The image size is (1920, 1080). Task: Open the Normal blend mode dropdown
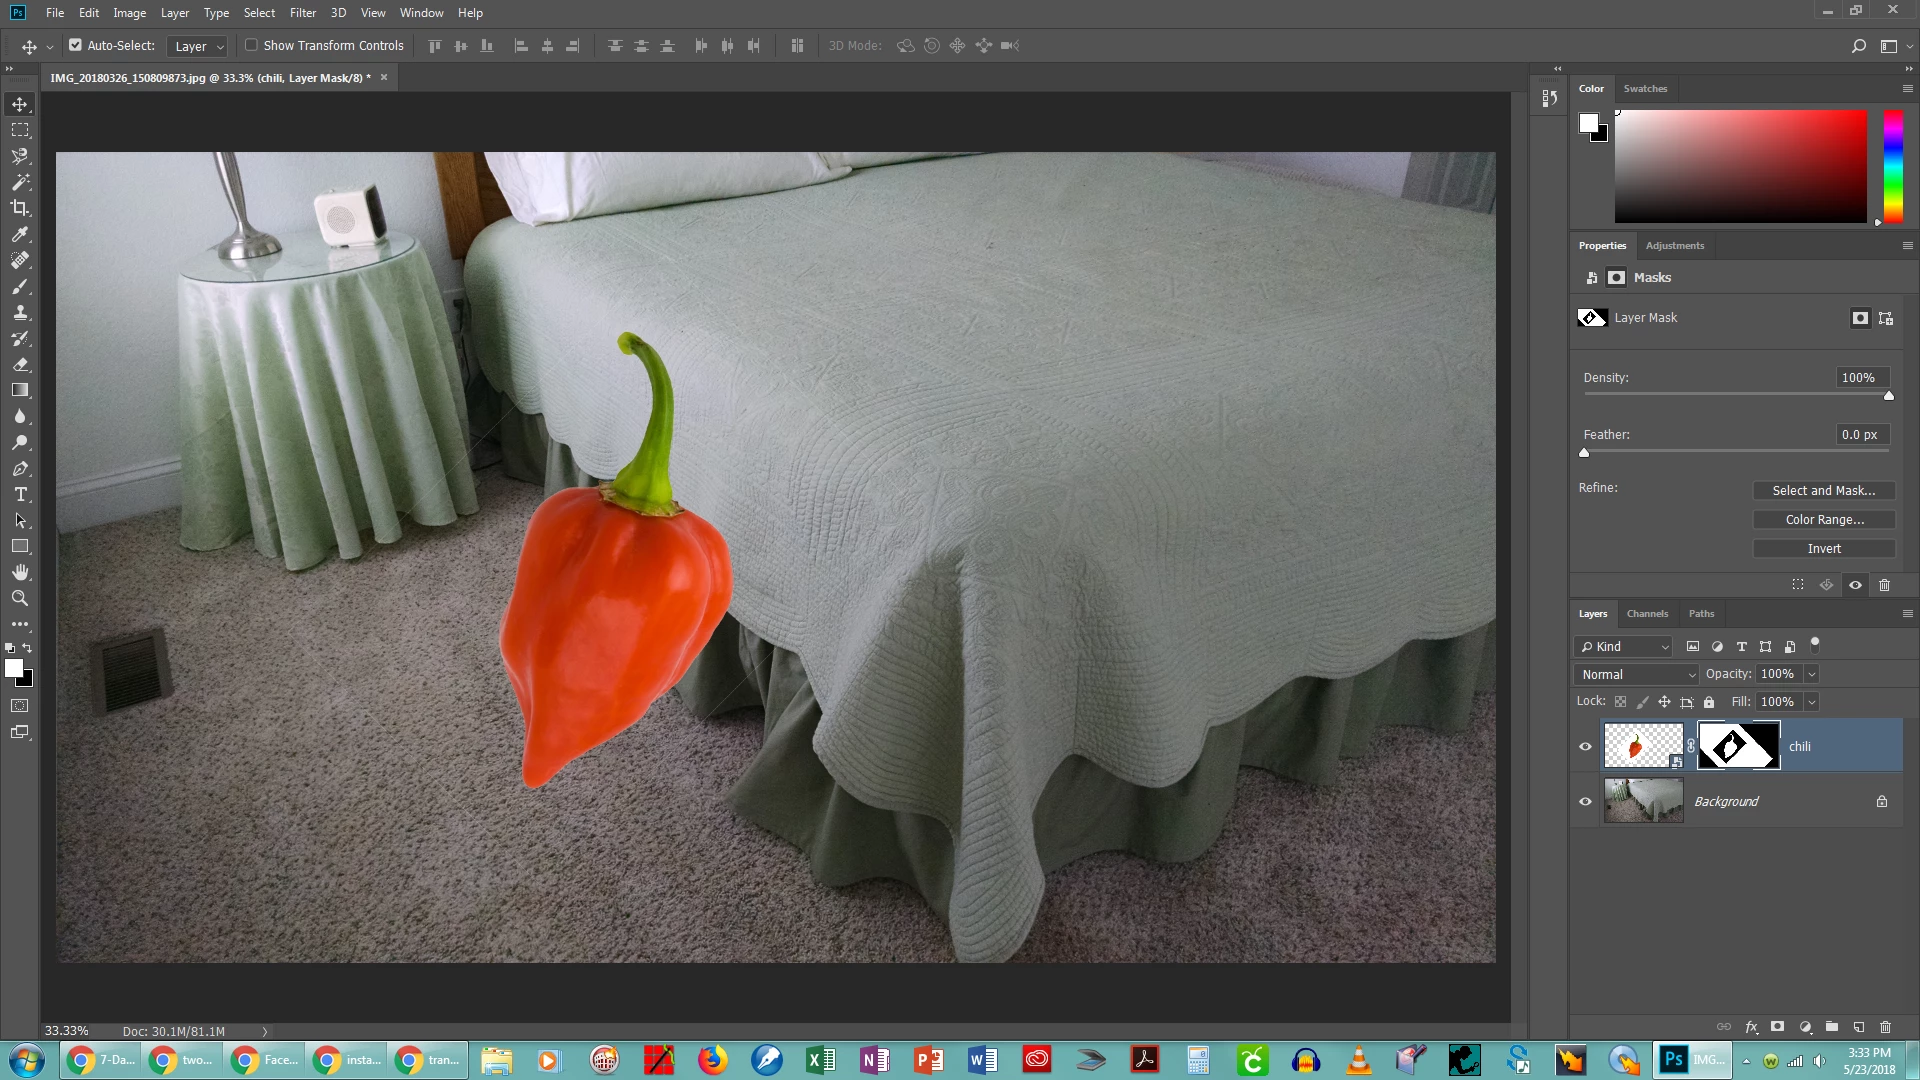pos(1637,674)
